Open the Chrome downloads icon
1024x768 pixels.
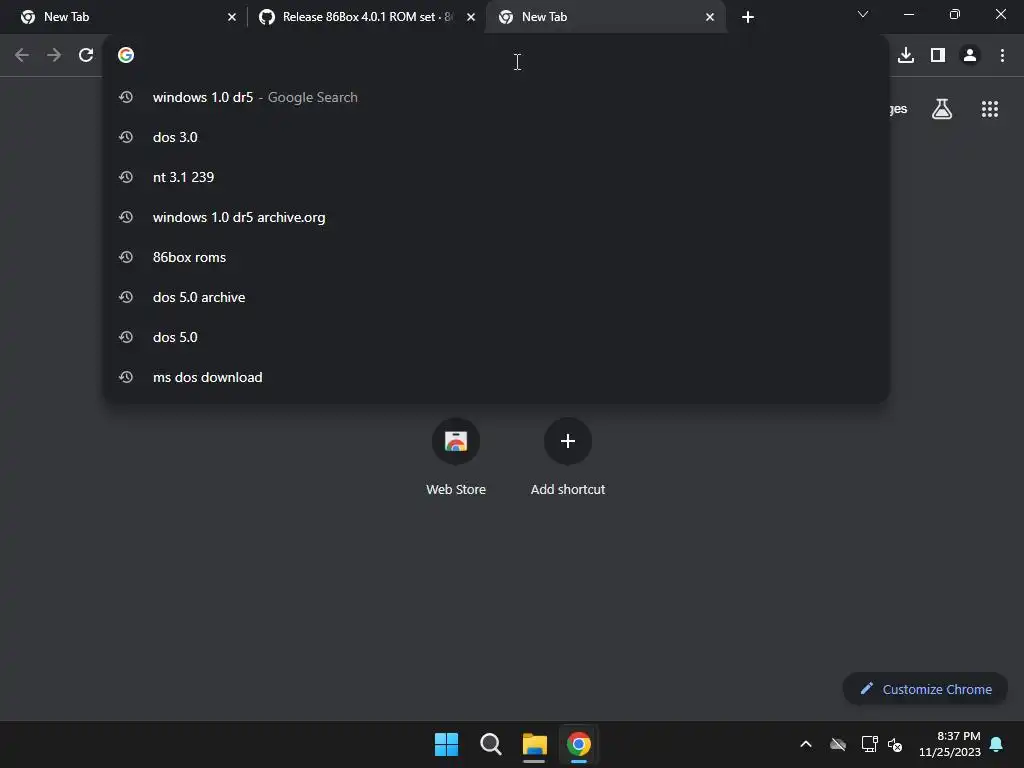click(x=906, y=56)
